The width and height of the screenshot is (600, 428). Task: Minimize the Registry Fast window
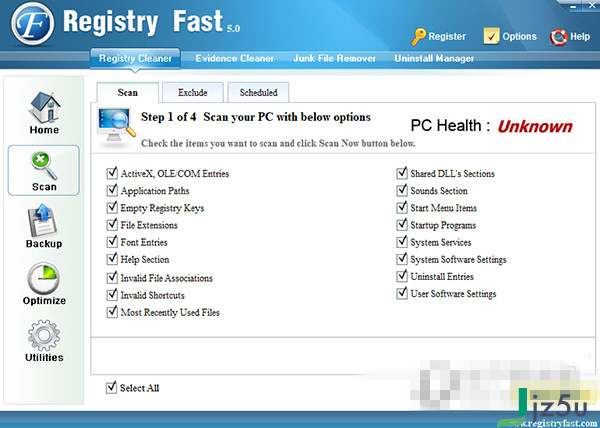tap(573, 5)
